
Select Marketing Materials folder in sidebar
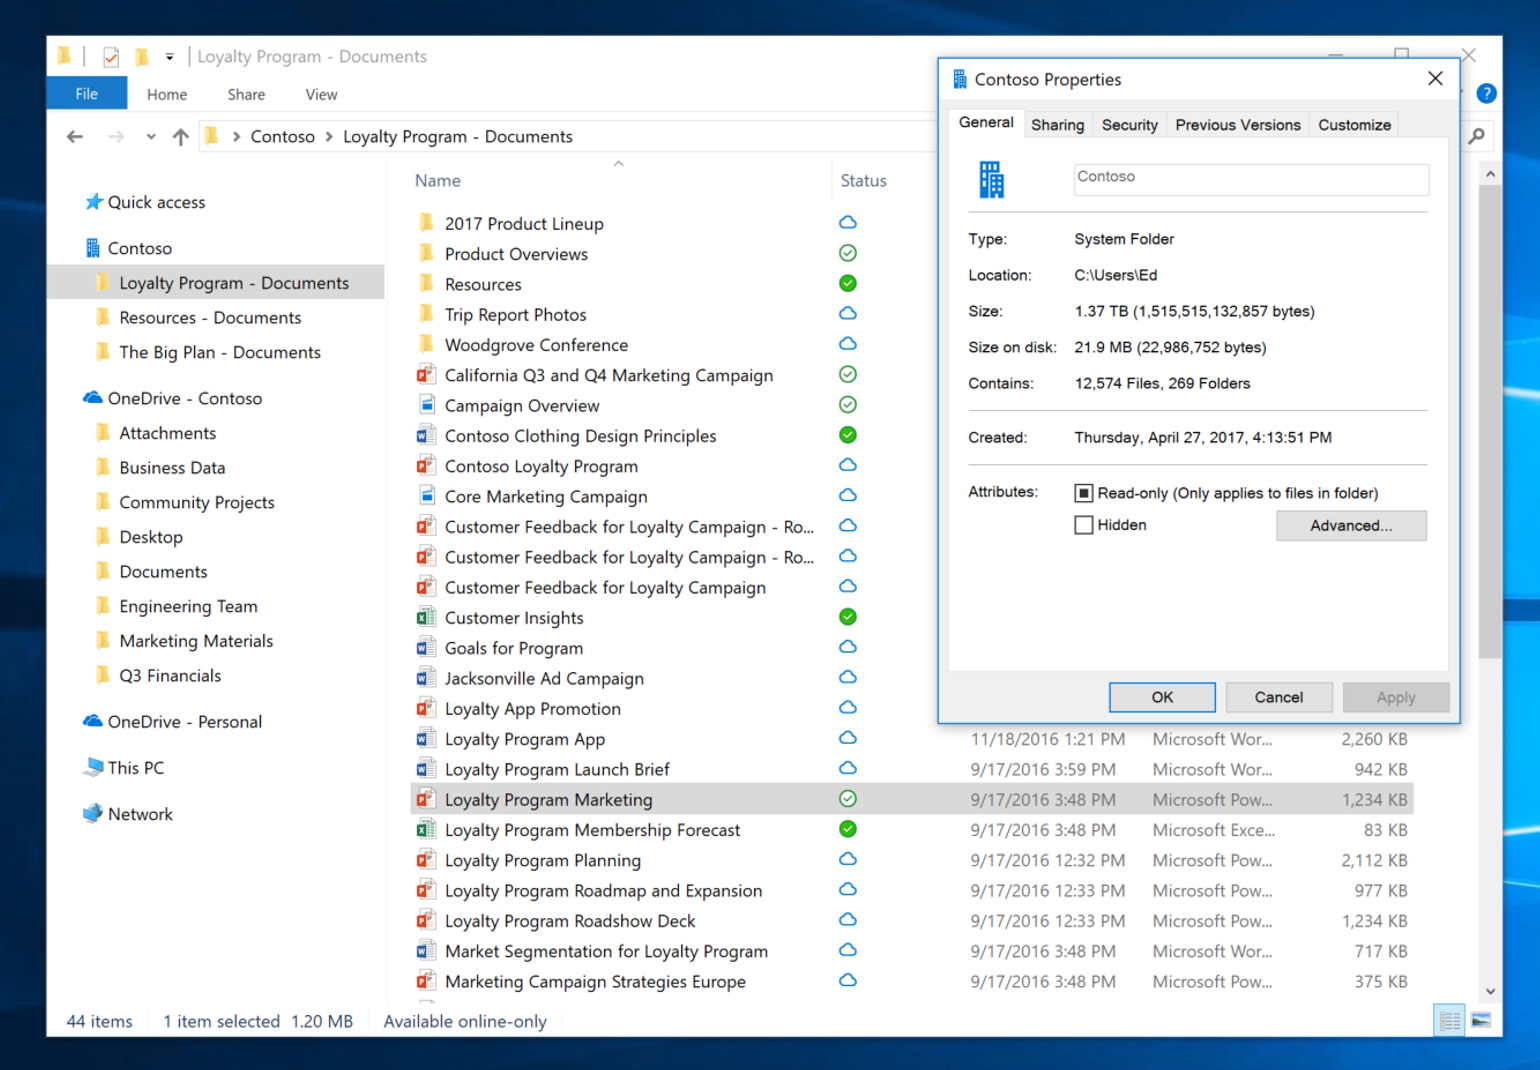point(196,641)
